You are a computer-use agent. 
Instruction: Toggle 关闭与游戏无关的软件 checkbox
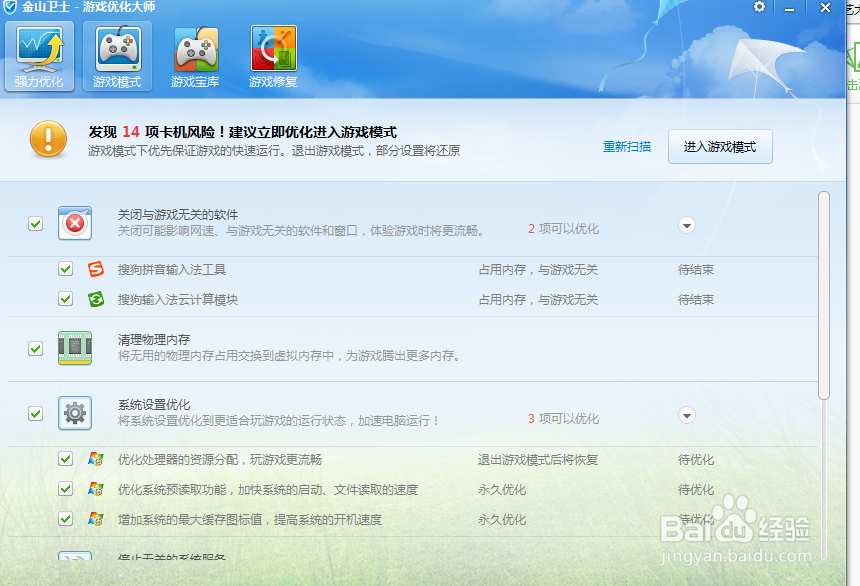[36, 223]
